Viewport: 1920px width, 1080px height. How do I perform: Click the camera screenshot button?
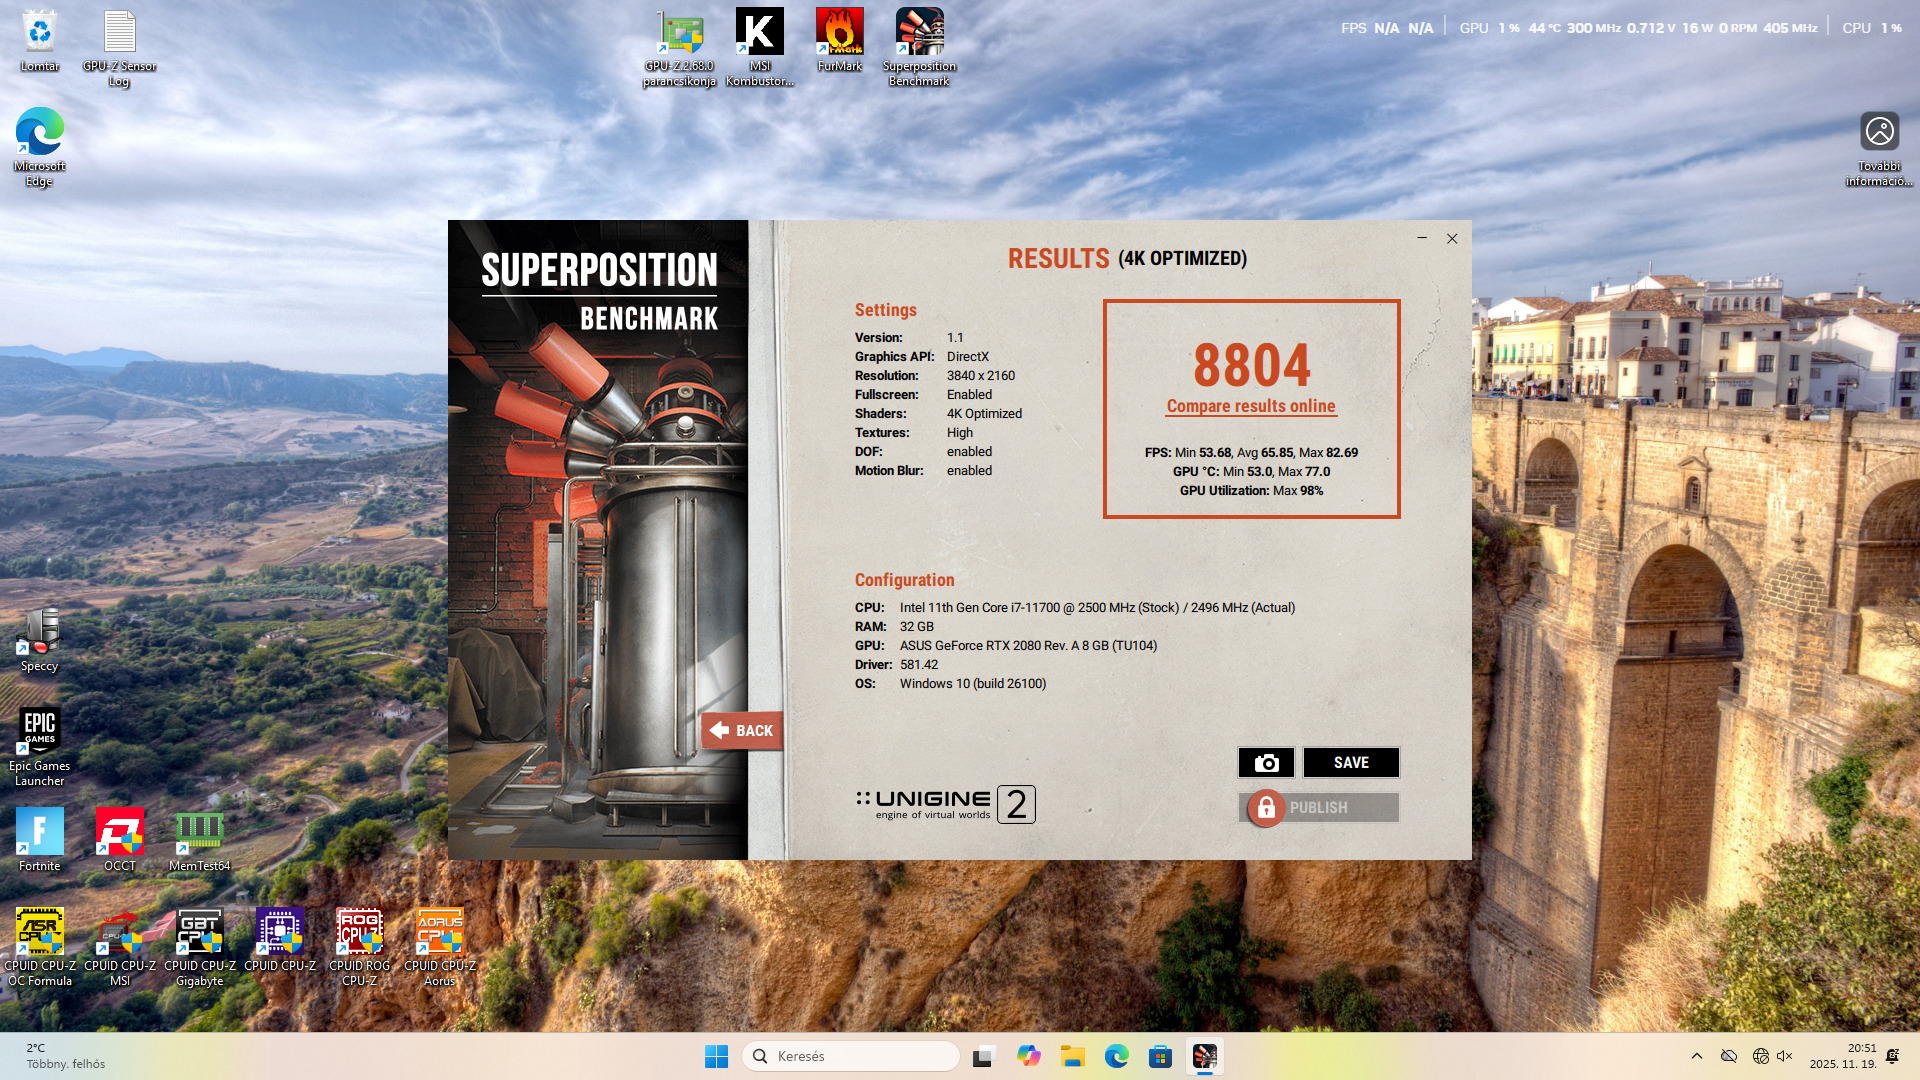[x=1266, y=763]
